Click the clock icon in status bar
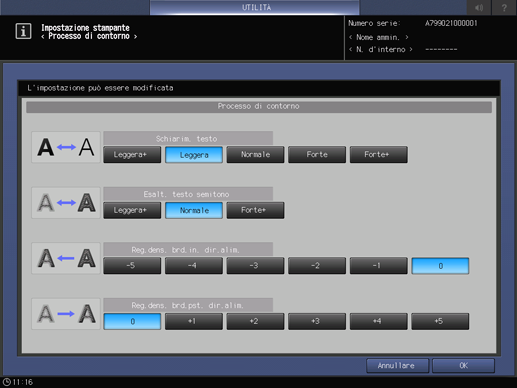The height and width of the screenshot is (388, 517). [7, 382]
